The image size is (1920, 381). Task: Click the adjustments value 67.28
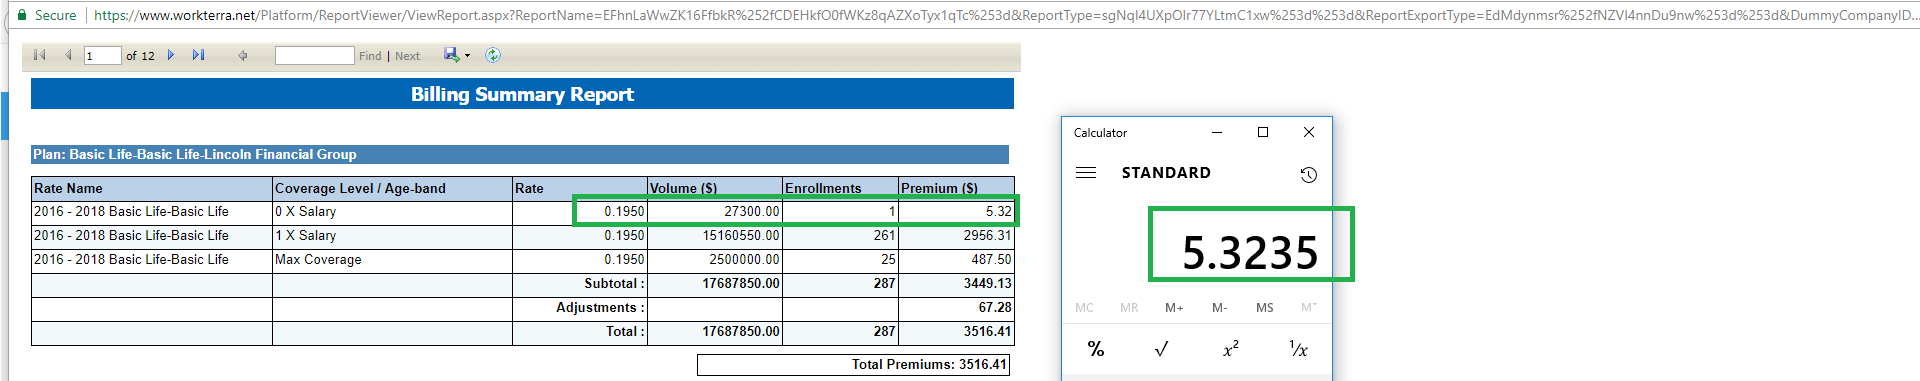tap(995, 308)
